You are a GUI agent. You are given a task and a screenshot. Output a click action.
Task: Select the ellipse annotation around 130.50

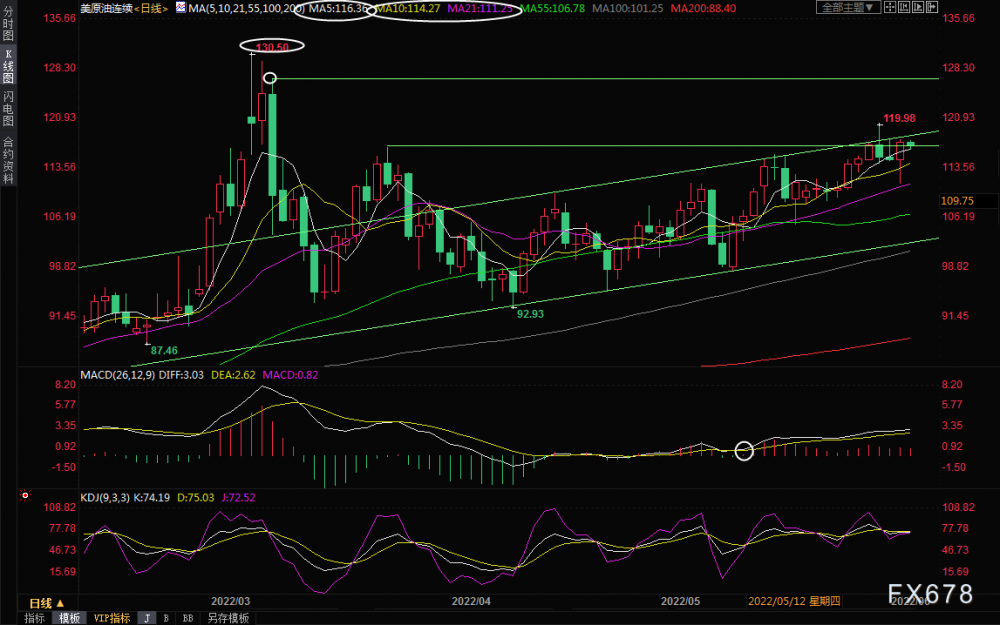pos(271,46)
